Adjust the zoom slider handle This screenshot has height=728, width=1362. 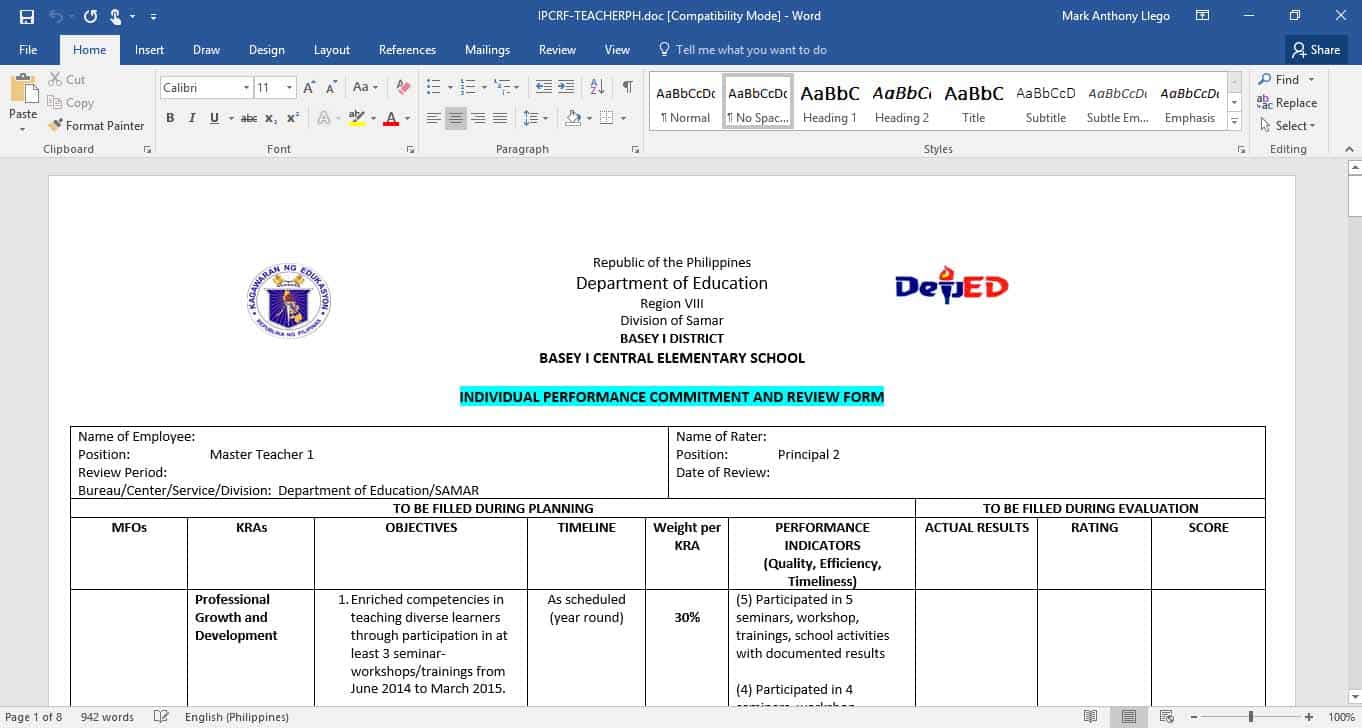[1250, 717]
